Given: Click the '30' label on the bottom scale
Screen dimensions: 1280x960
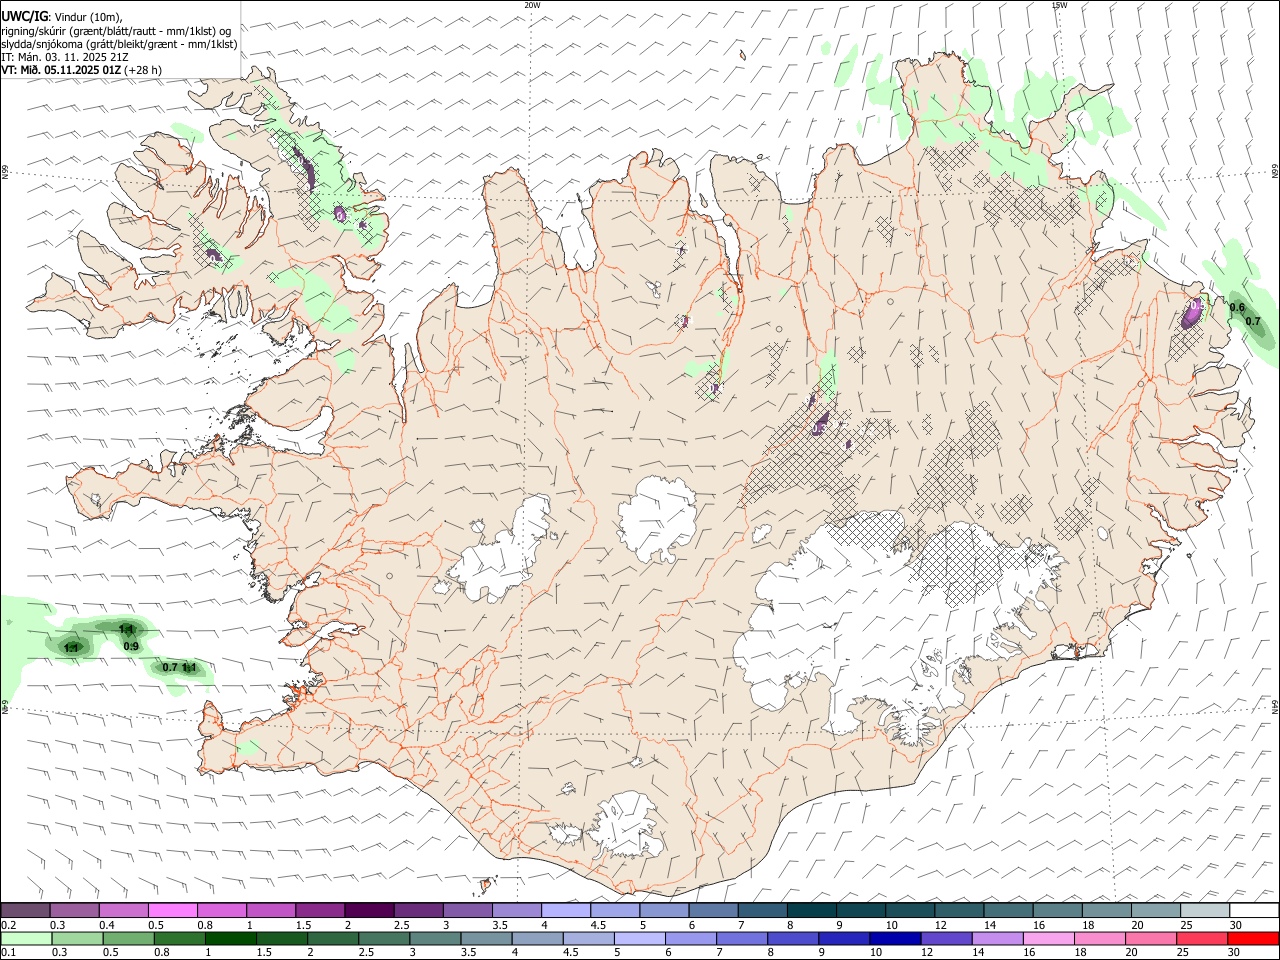Looking at the screenshot, I should 1236,953.
